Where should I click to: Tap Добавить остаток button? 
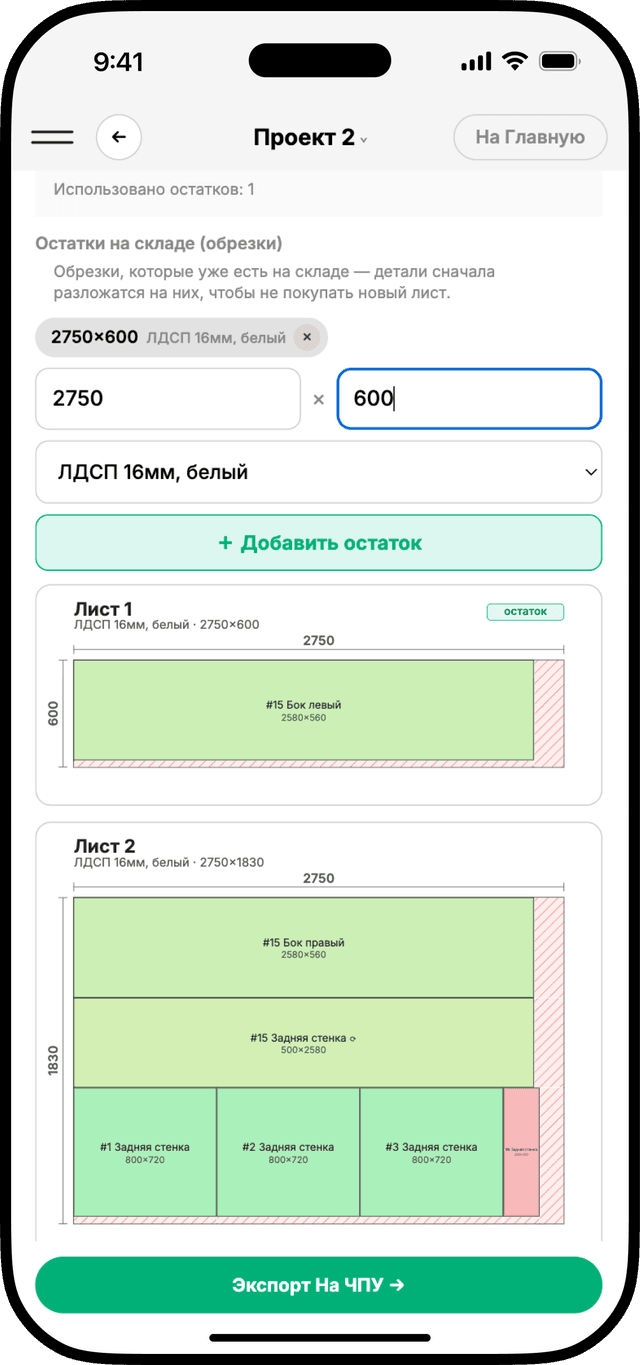(x=319, y=543)
